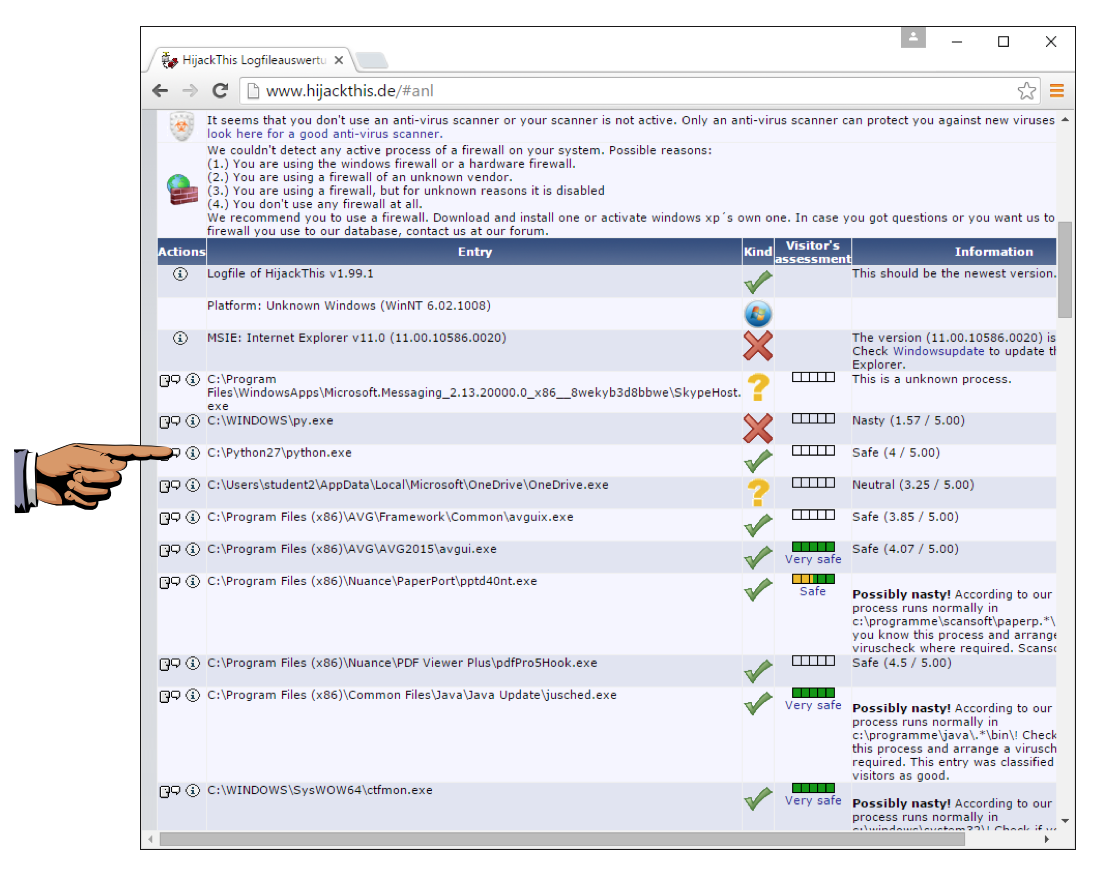
Task: Click info icon for jusched.exe entry
Action: [x=193, y=695]
